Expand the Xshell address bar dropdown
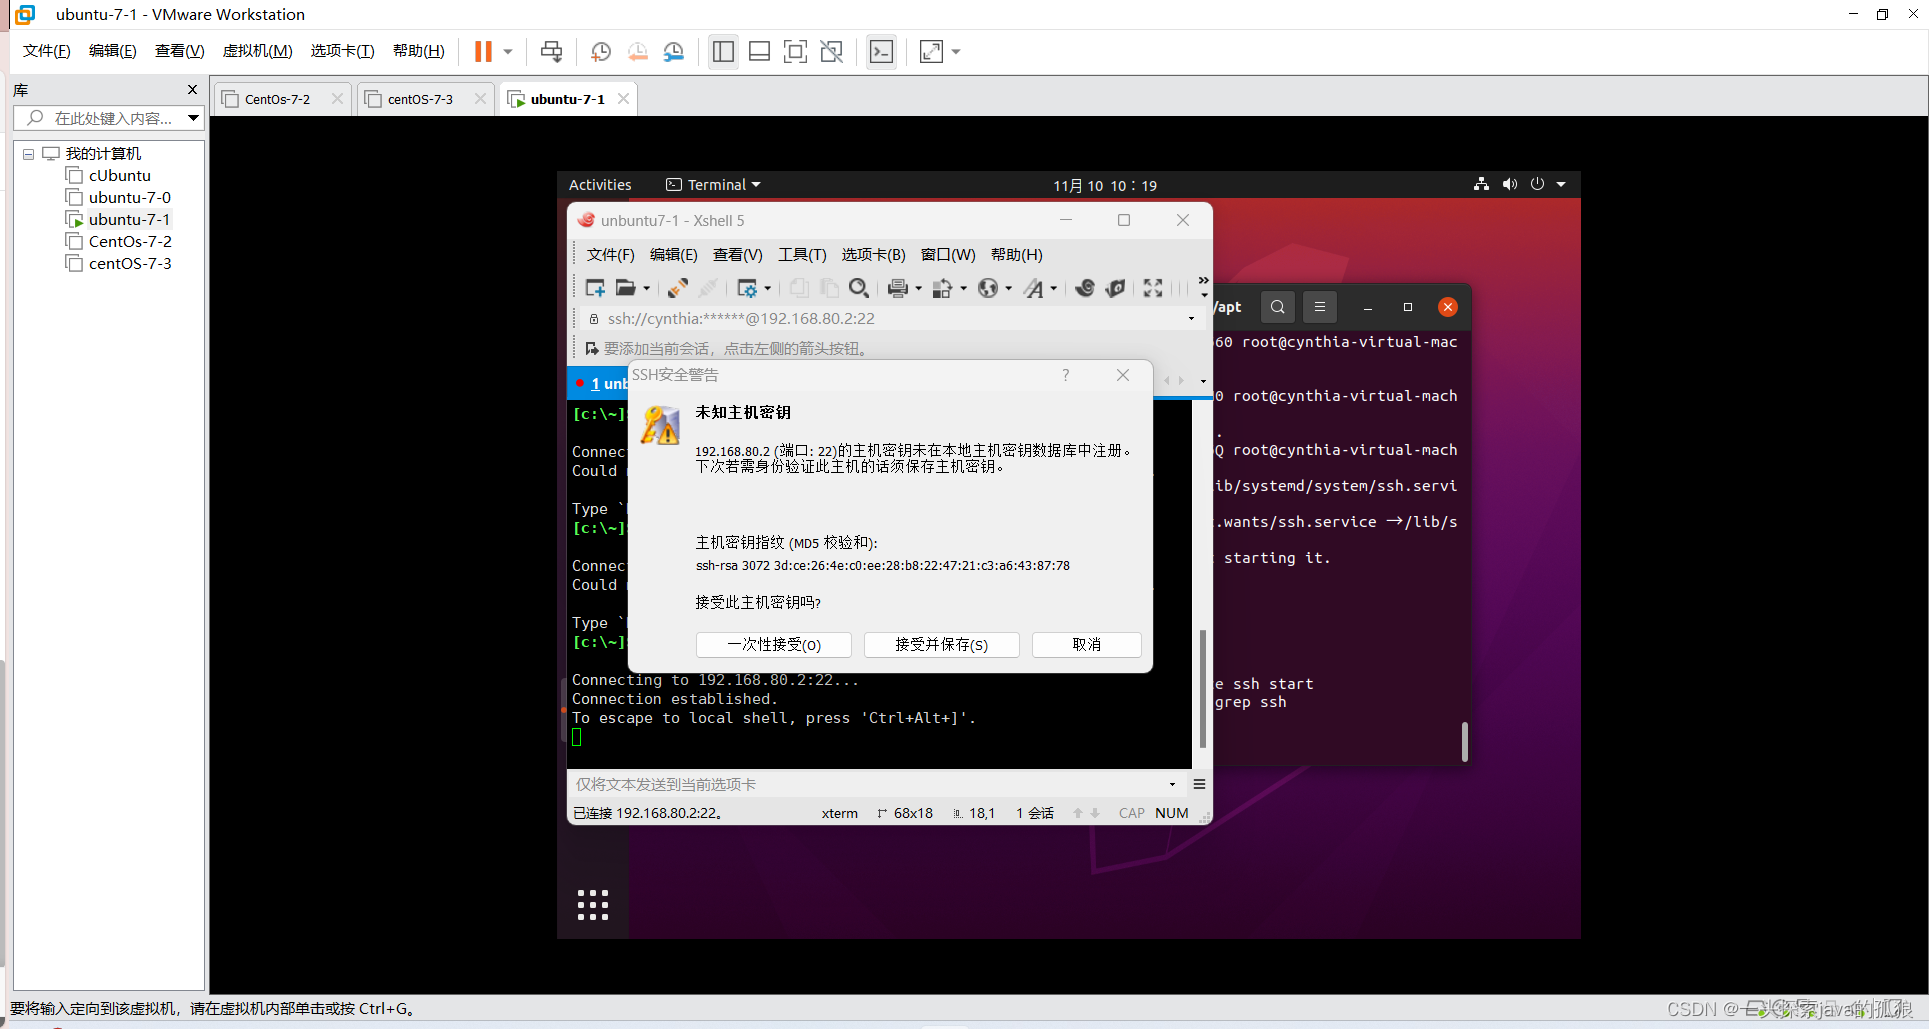The height and width of the screenshot is (1029, 1929). coord(1190,319)
